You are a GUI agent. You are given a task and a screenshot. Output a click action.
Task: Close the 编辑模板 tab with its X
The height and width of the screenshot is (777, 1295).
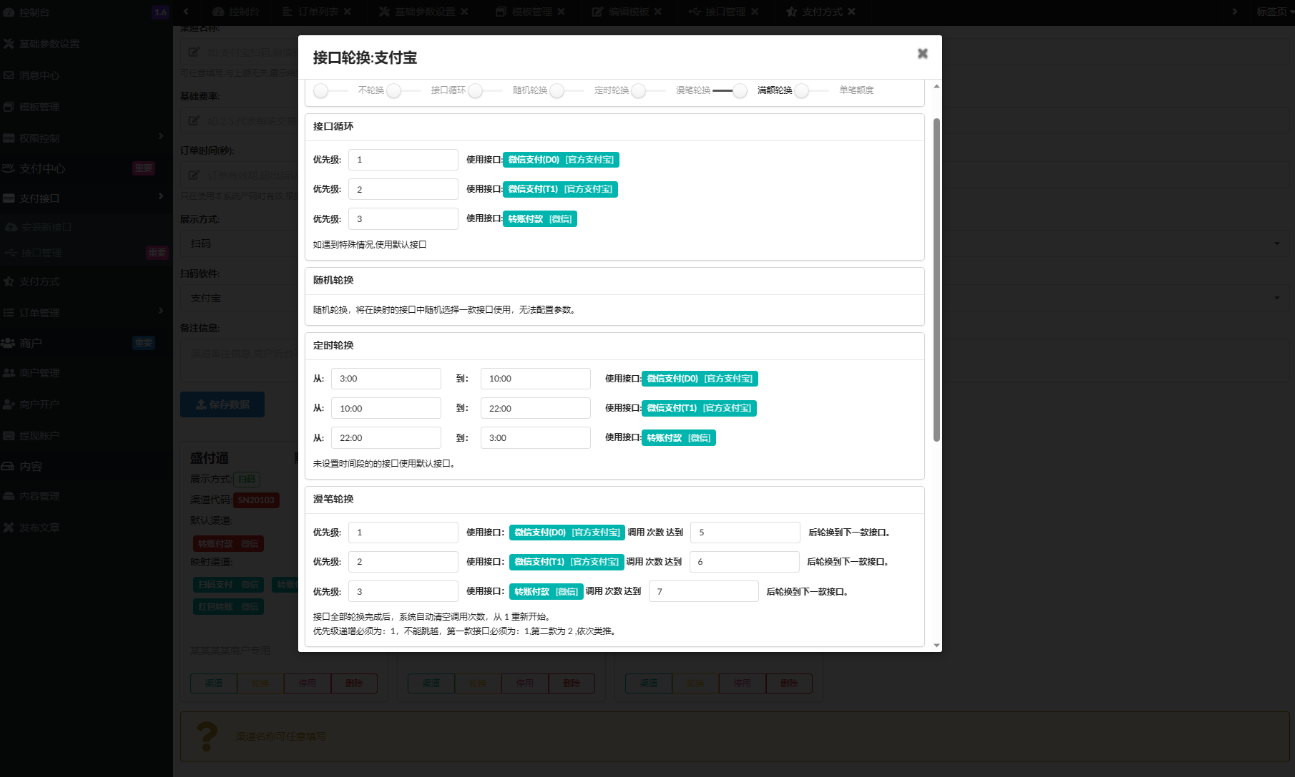[657, 12]
